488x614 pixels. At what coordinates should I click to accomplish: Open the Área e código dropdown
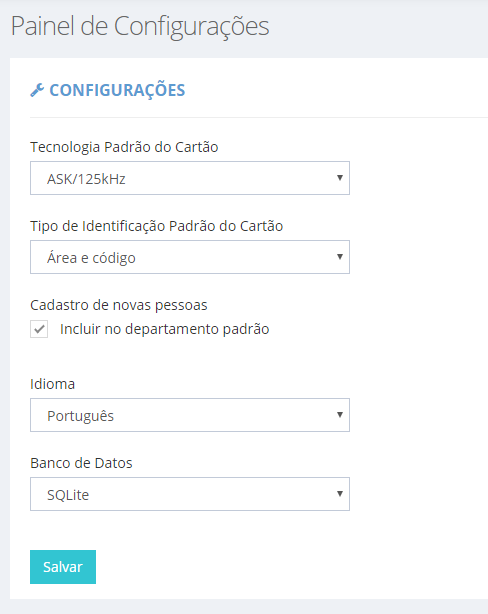(190, 257)
